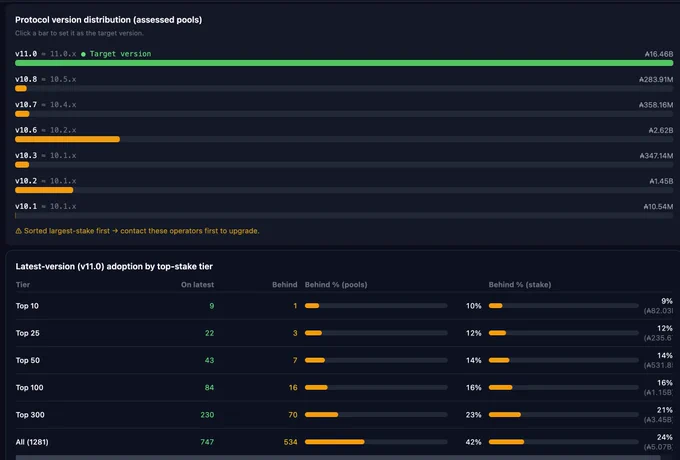Click the ₳16.46B stake value
680x460 pixels.
click(659, 54)
